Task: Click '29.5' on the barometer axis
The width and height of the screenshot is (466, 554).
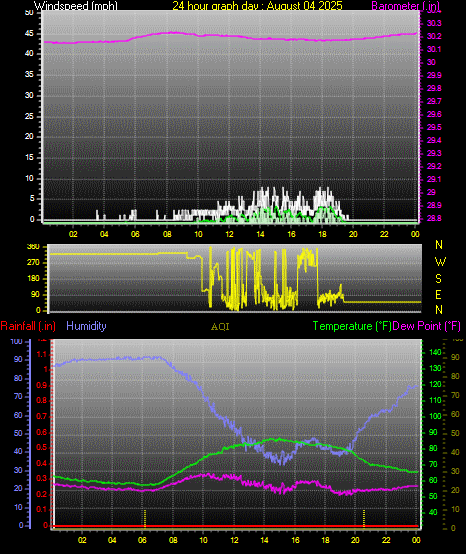Action: 434,127
